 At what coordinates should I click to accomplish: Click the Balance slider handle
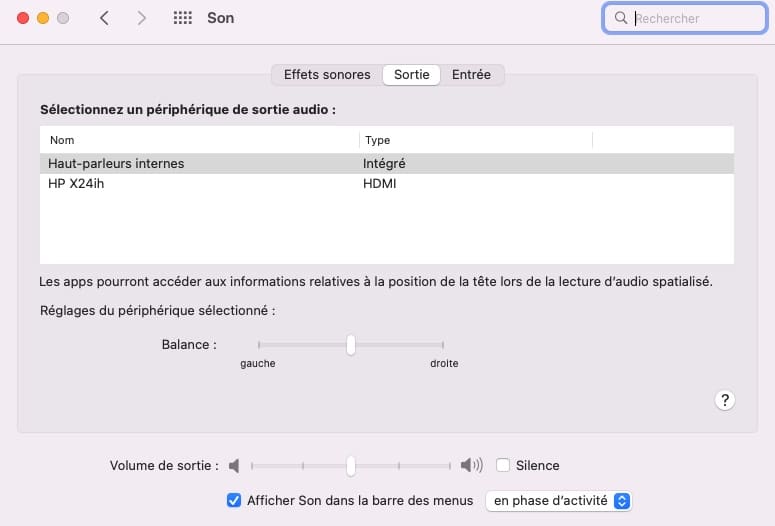click(x=351, y=344)
